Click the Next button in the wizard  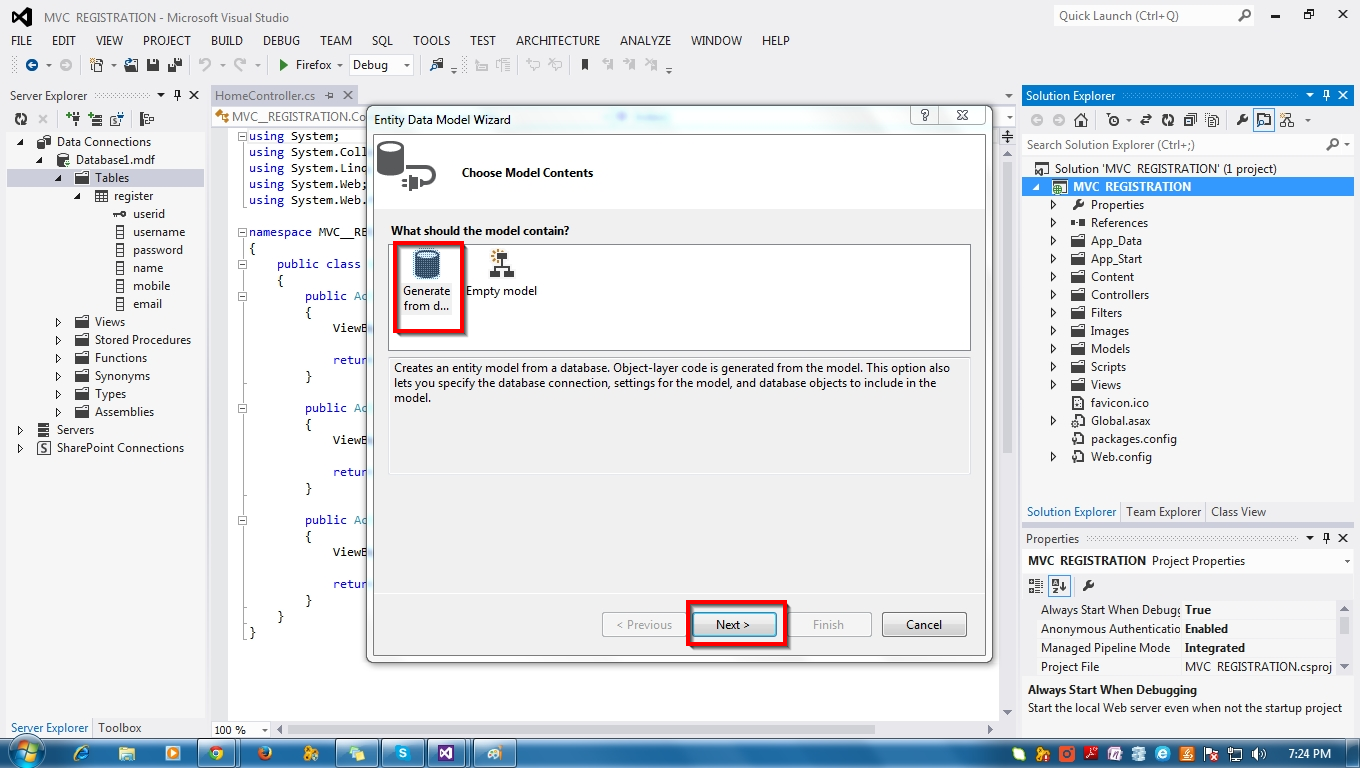[x=734, y=624]
